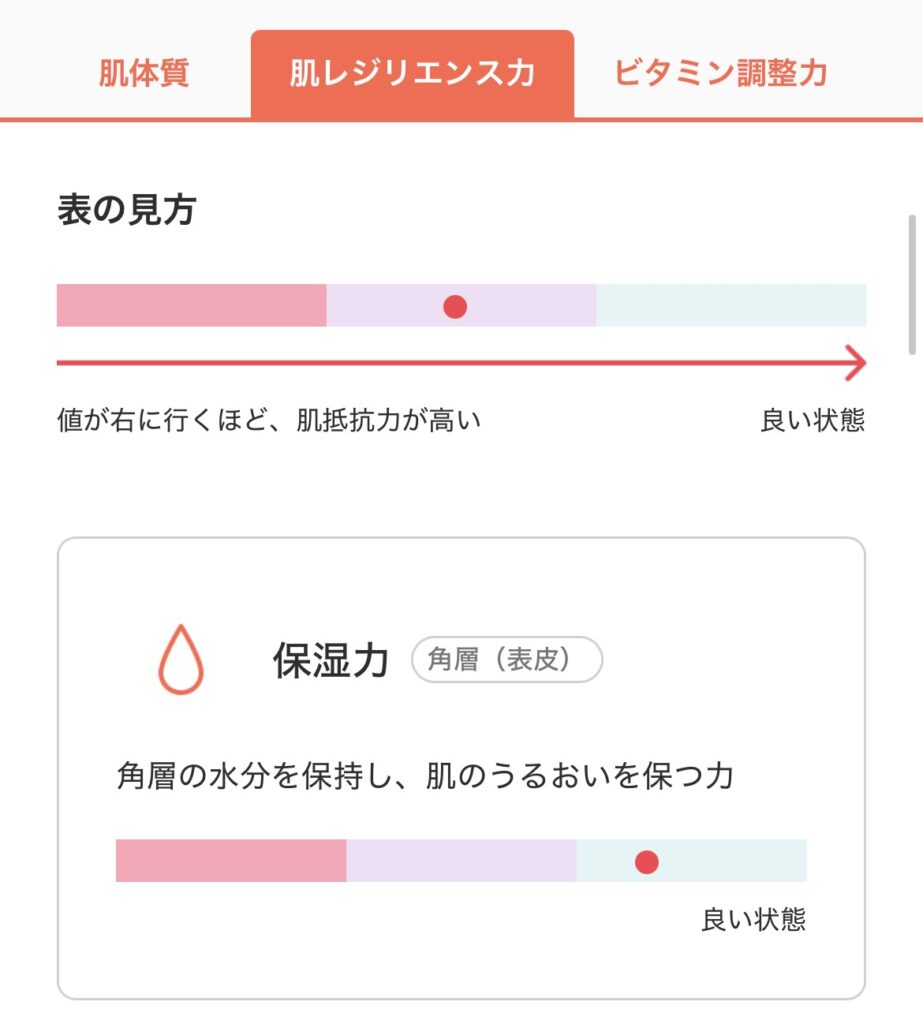Open the ビタミン調整力 tab
923x1024 pixels.
coord(720,74)
